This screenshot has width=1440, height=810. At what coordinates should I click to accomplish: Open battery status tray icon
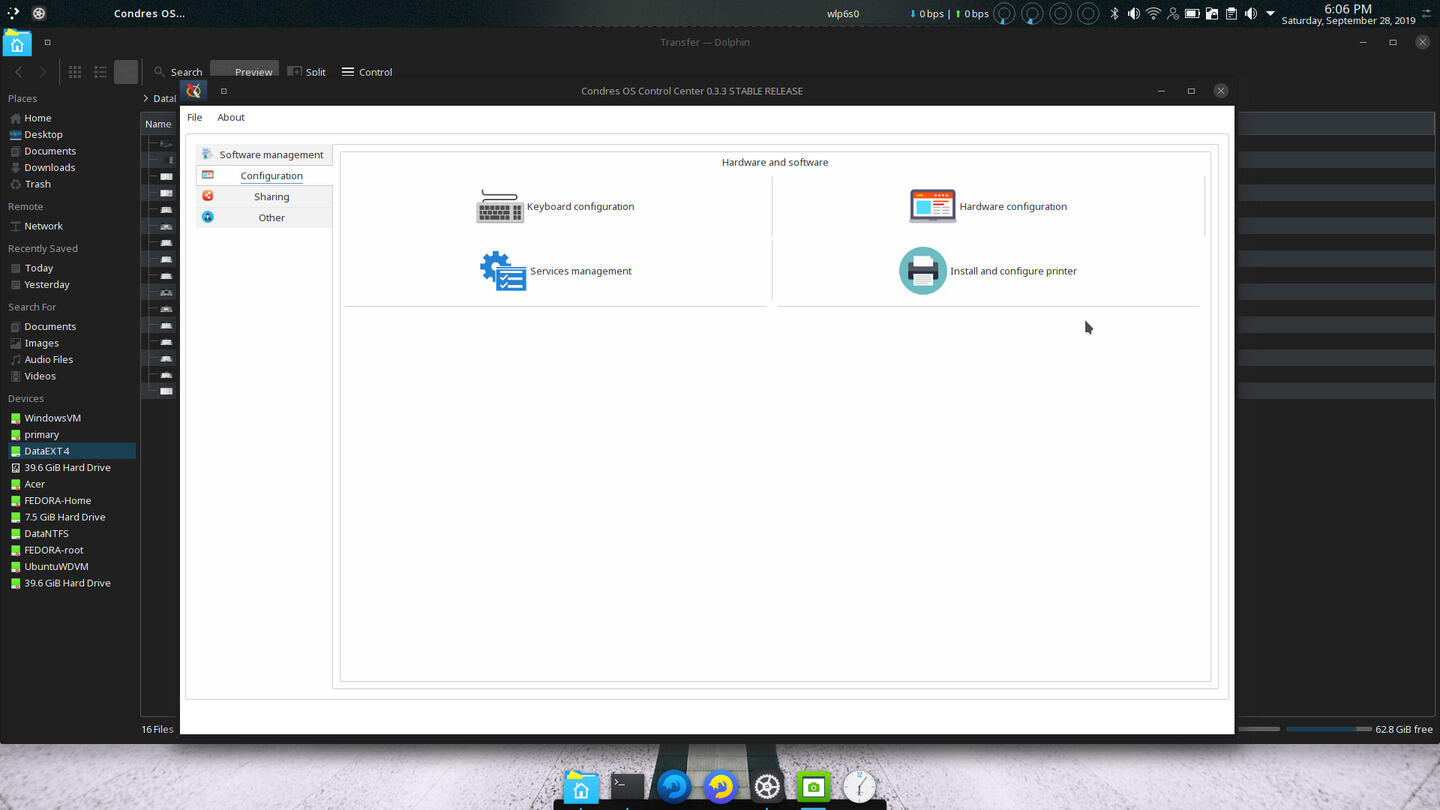pos(1192,14)
